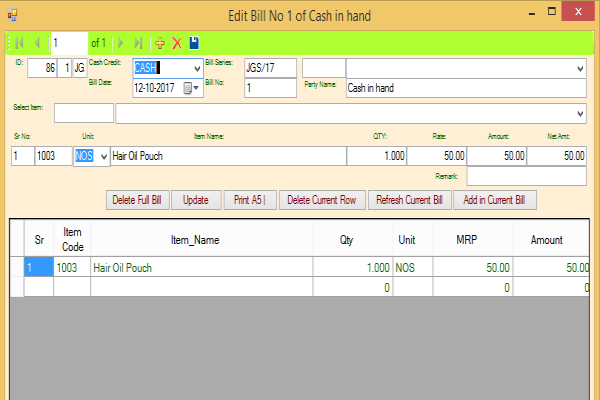Select the row header of Hair Oil Pouch row
The height and width of the screenshot is (400, 600).
[x=17, y=267]
